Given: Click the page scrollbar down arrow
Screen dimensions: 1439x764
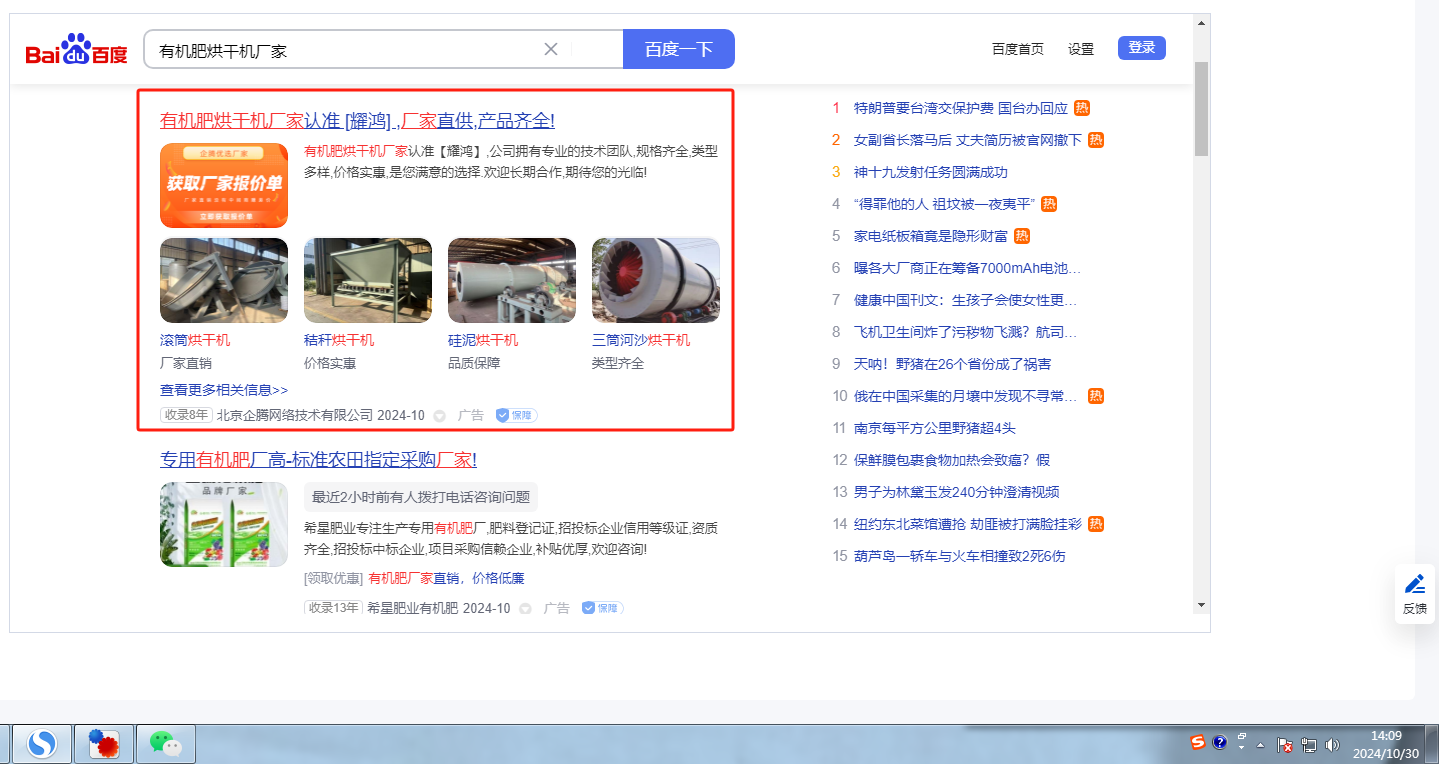Looking at the screenshot, I should coord(1202,605).
